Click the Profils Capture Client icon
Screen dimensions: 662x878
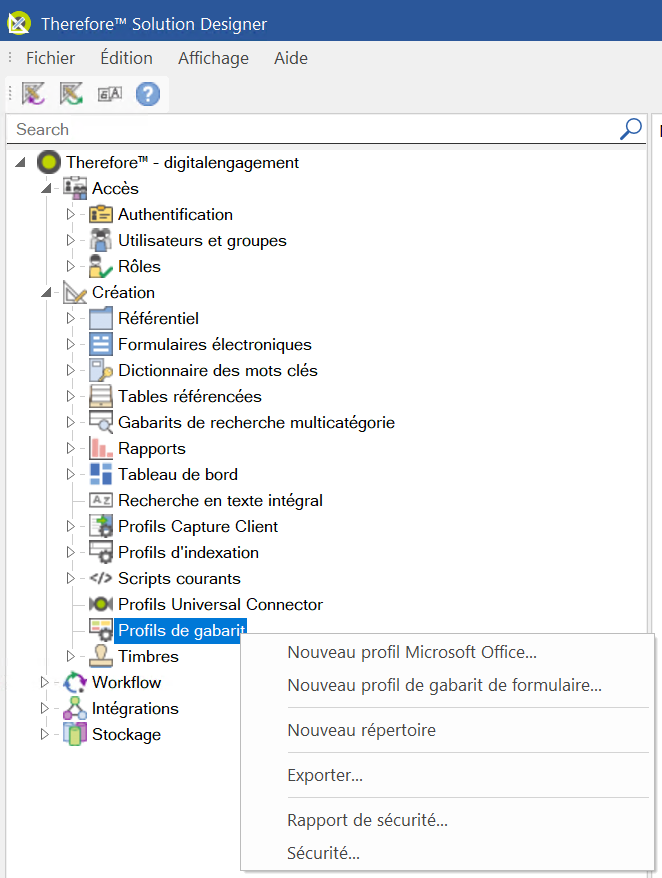coord(101,526)
